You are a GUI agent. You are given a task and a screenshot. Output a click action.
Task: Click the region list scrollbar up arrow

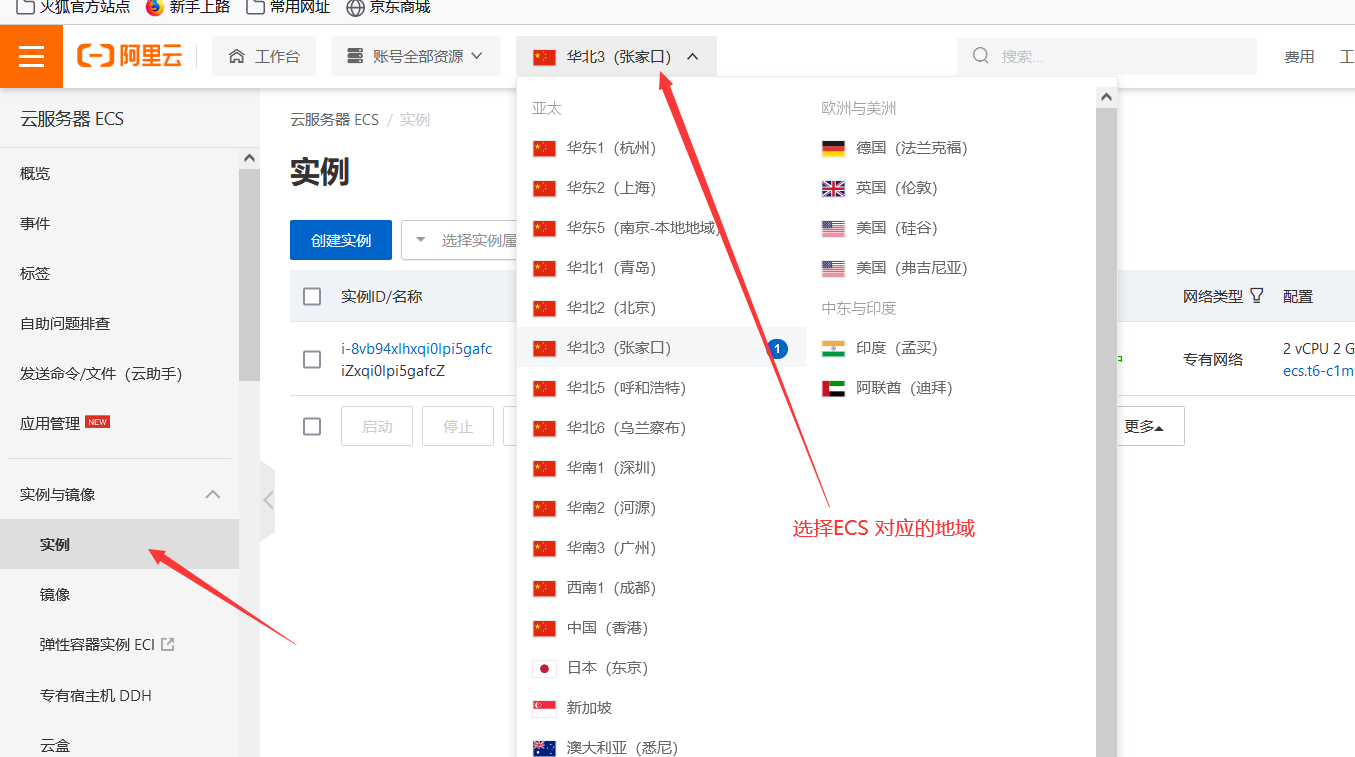coord(1106,97)
